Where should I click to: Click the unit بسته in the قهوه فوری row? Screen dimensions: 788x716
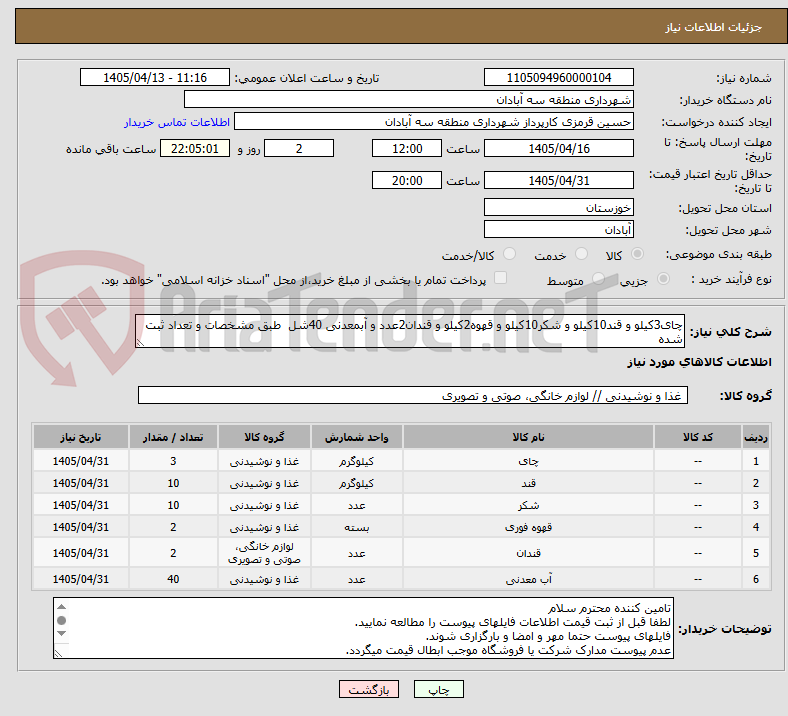[x=356, y=528]
